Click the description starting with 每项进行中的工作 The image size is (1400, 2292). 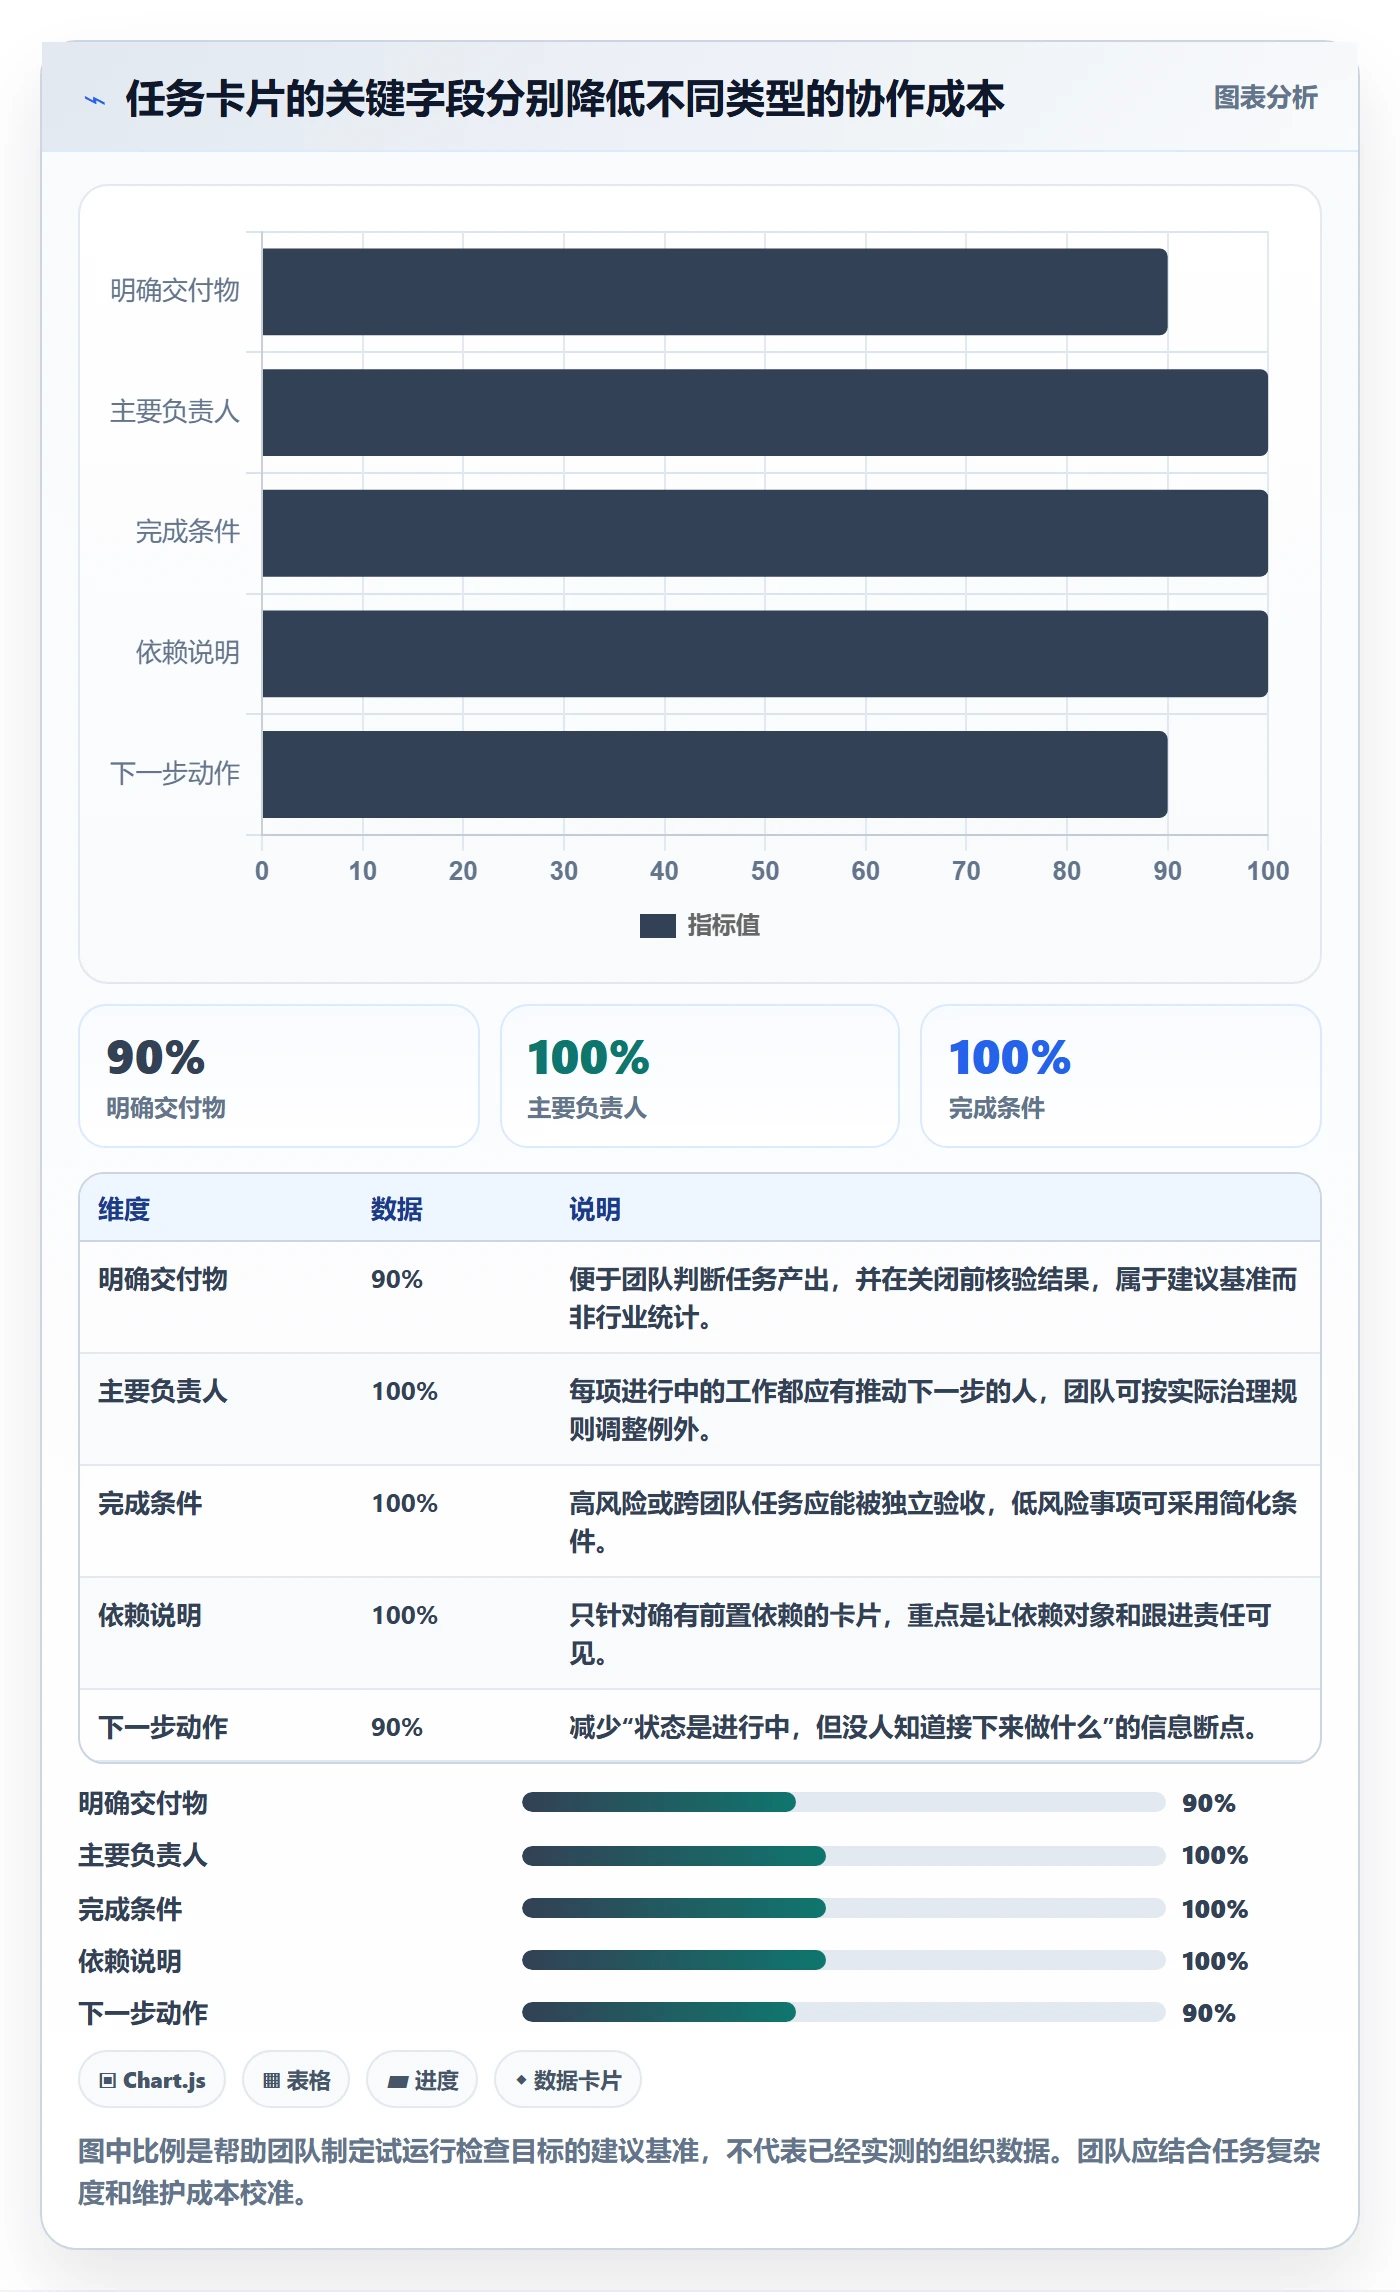(x=933, y=1410)
